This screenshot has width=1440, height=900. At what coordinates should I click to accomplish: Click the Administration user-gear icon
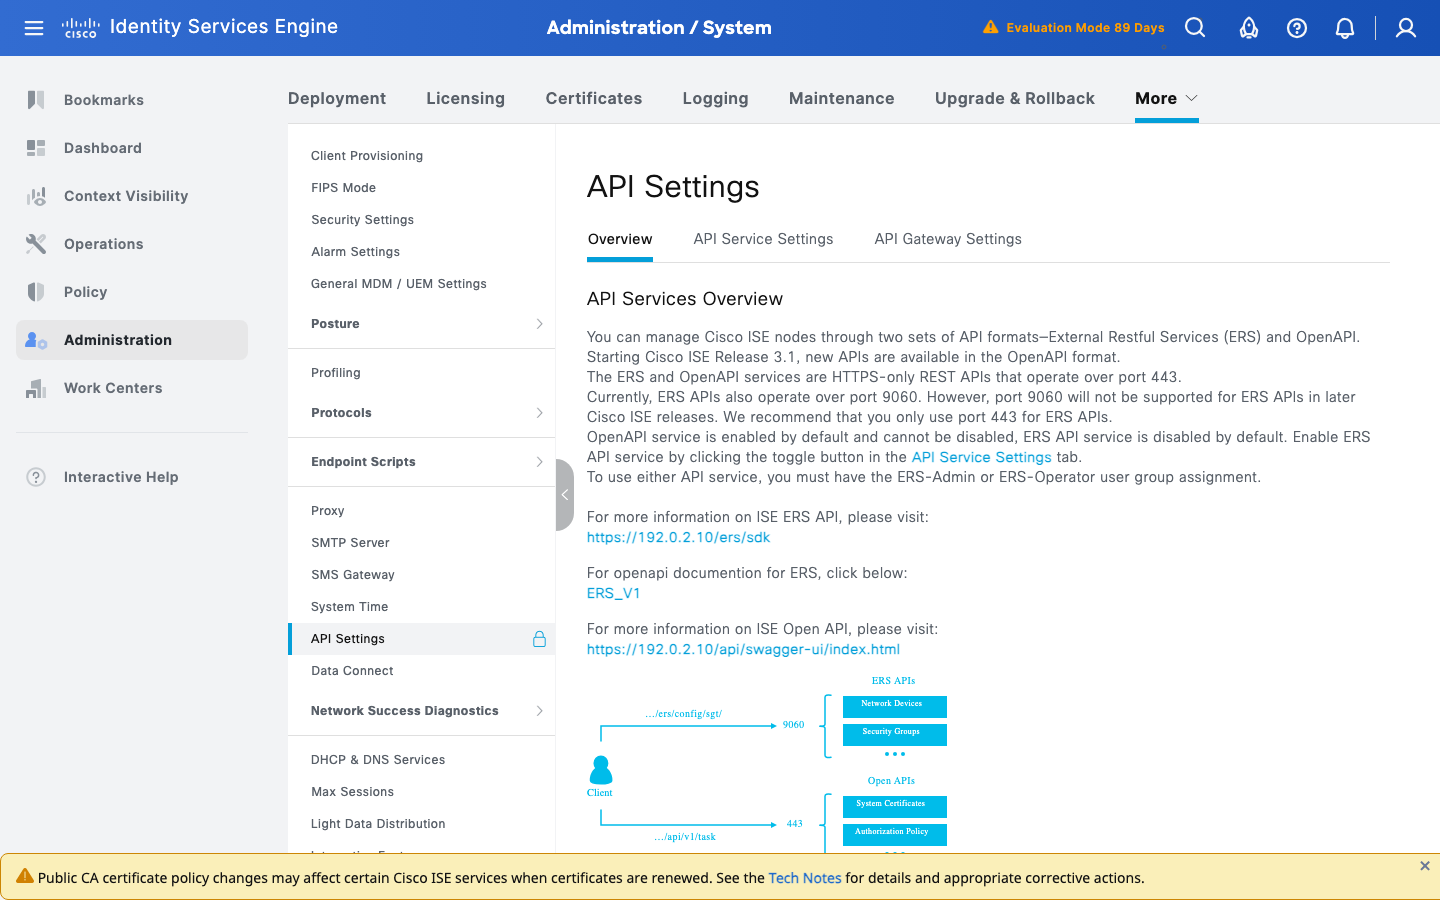click(36, 340)
